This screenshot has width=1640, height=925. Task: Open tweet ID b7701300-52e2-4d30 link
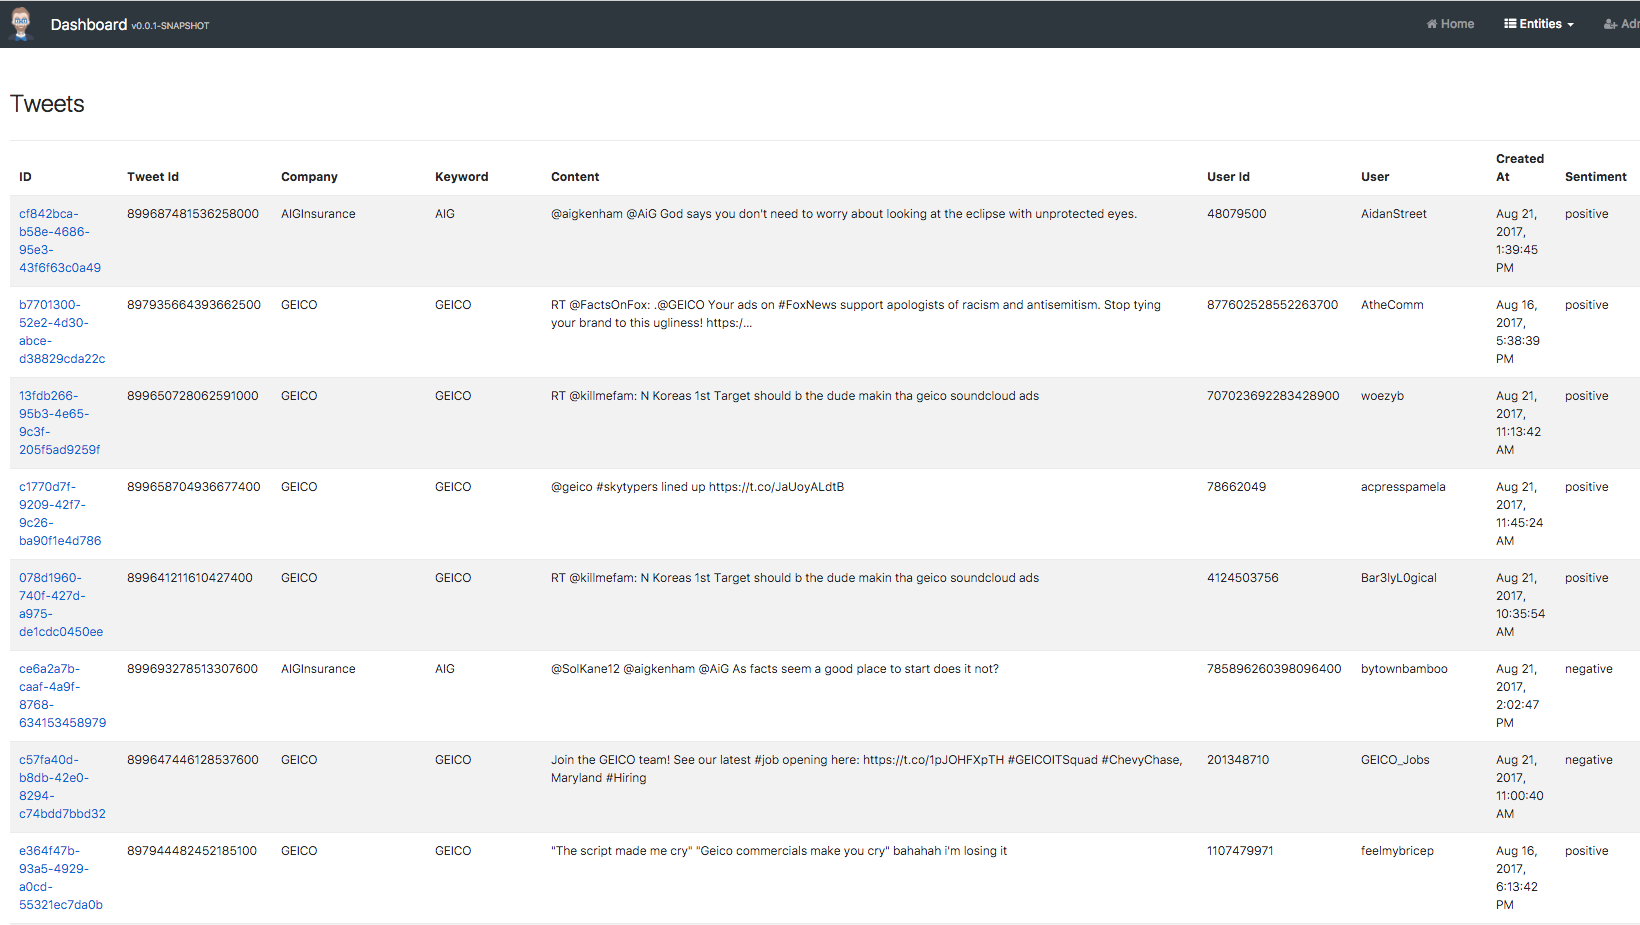point(62,332)
